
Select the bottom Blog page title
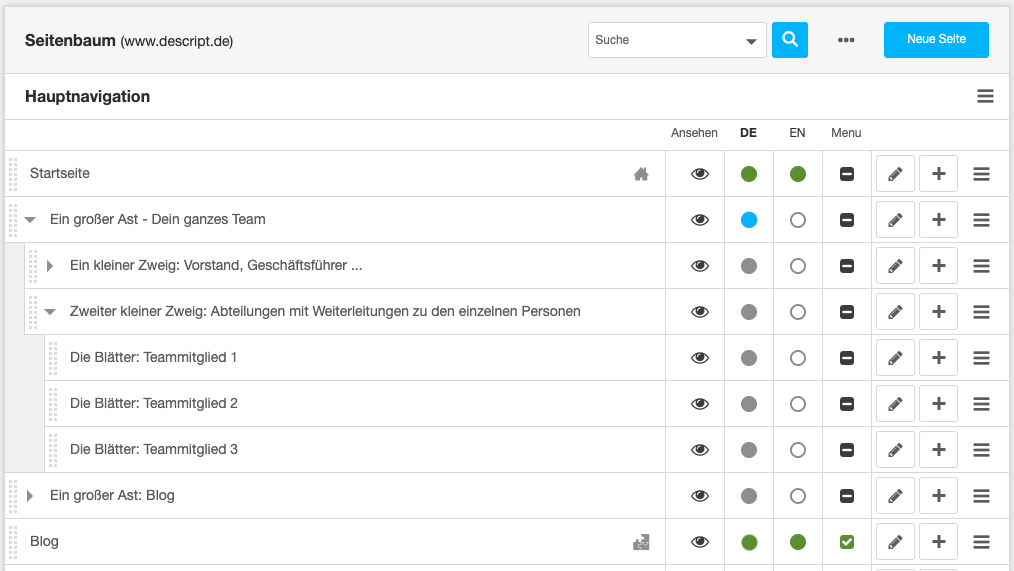(x=44, y=541)
